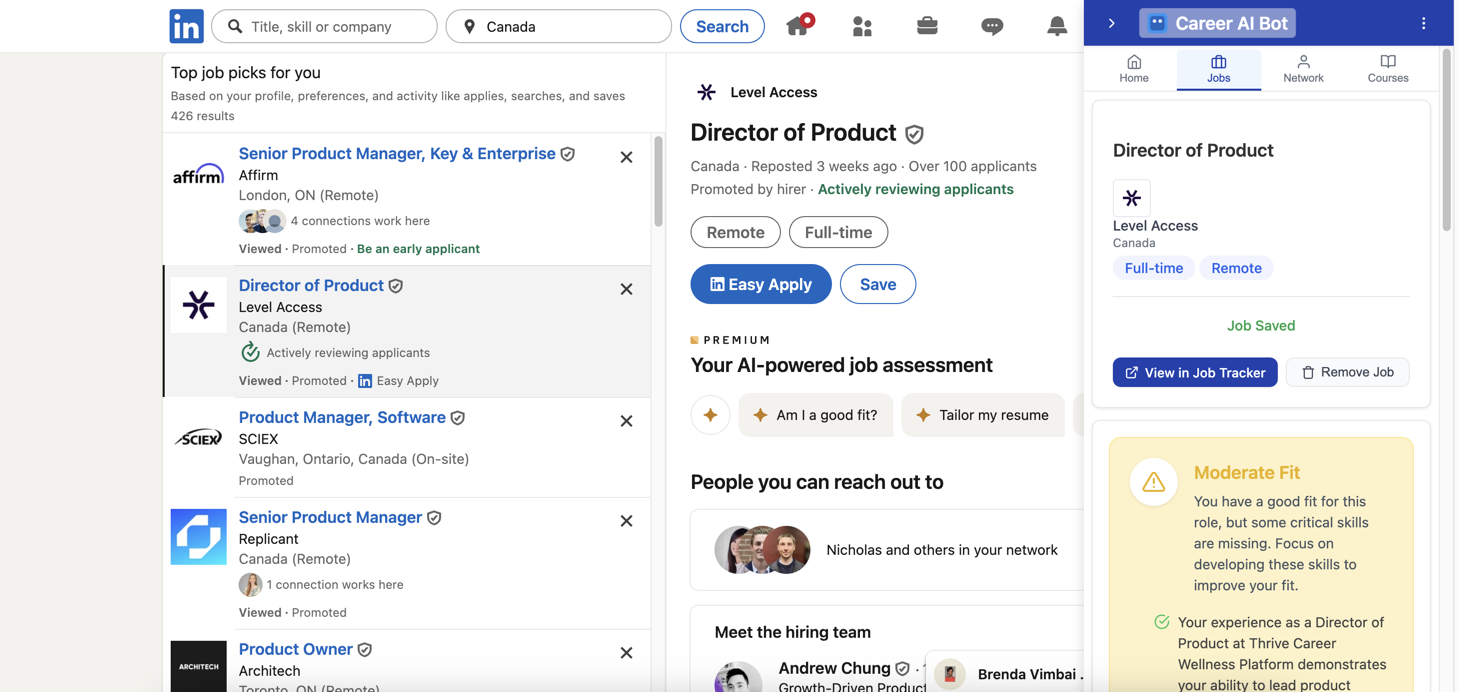The width and height of the screenshot is (1459, 692).
Task: Open Career AI Bot three-dot options menu
Action: (1423, 23)
